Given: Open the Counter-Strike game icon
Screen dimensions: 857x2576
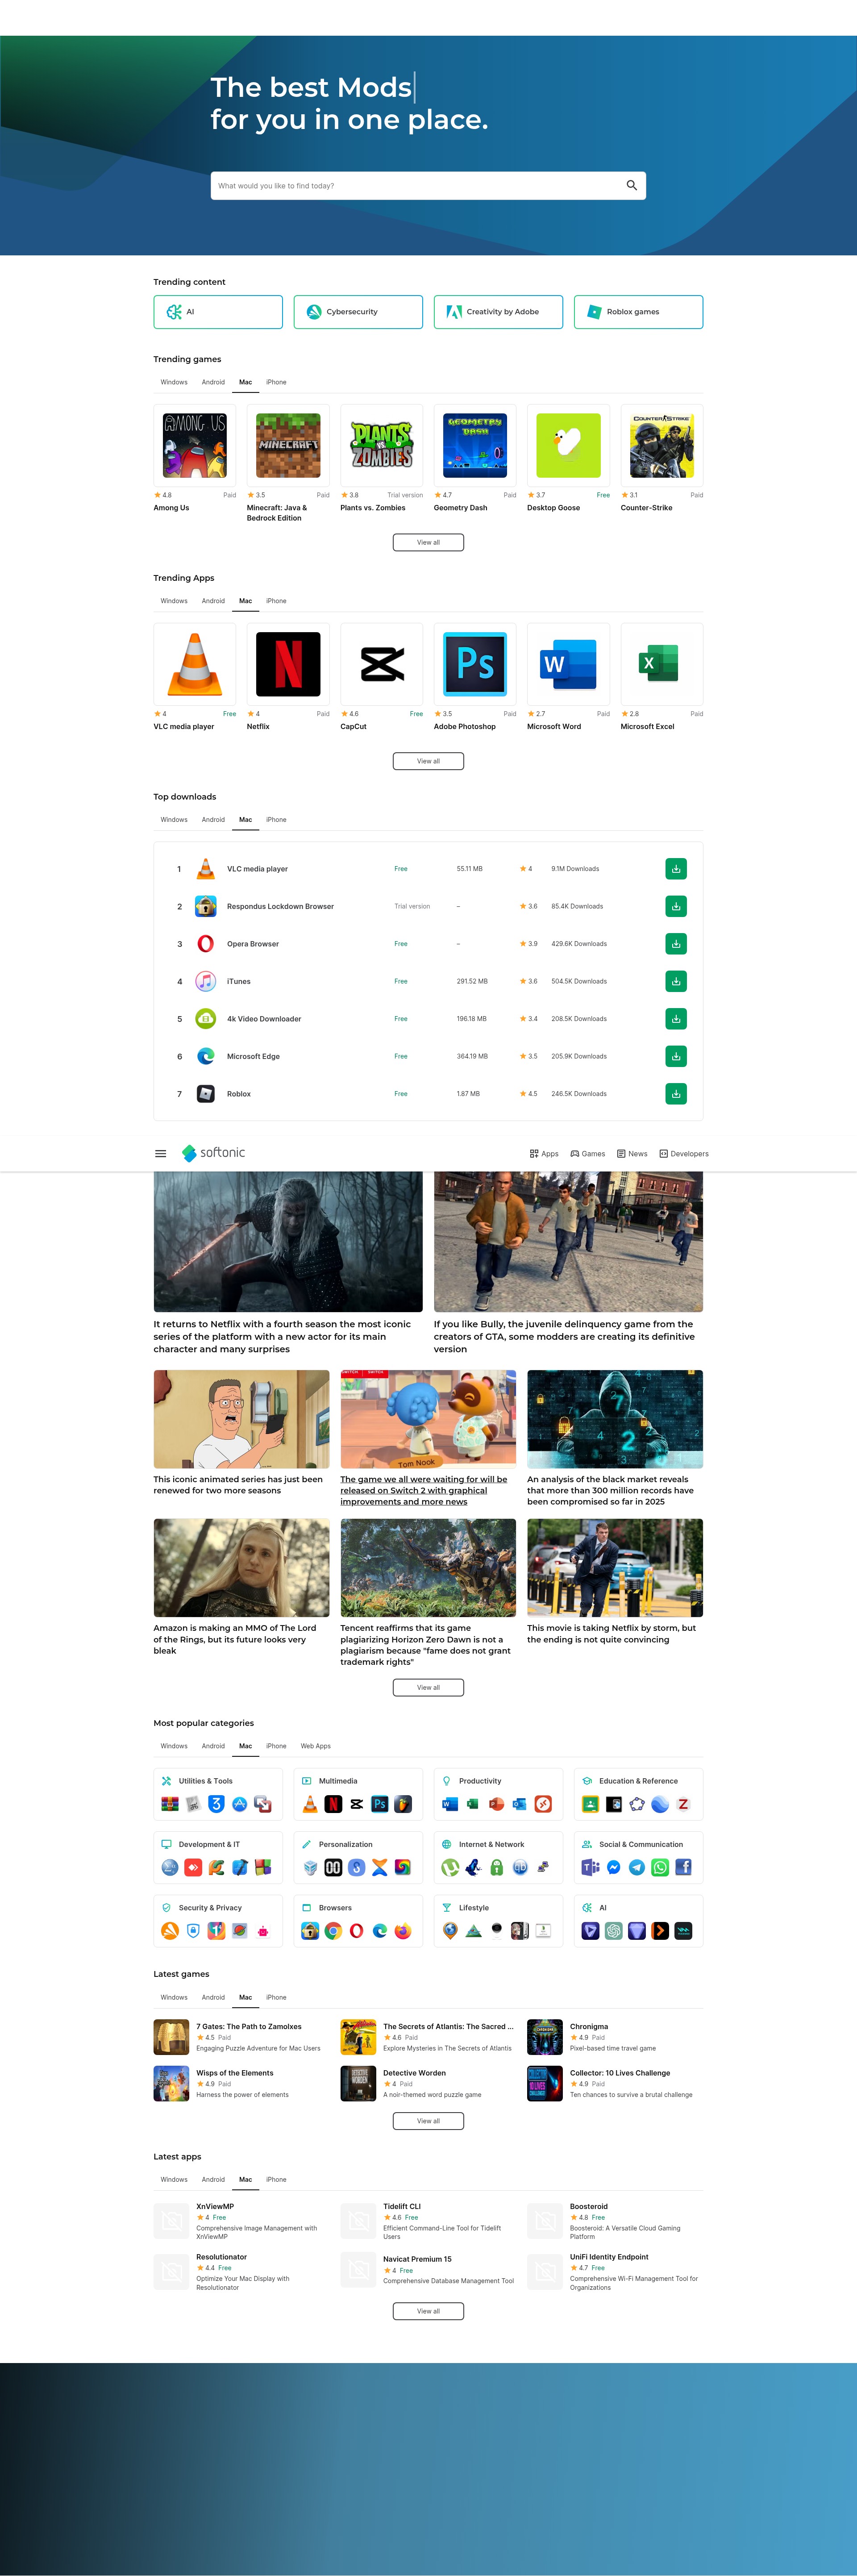Looking at the screenshot, I should pyautogui.click(x=662, y=445).
